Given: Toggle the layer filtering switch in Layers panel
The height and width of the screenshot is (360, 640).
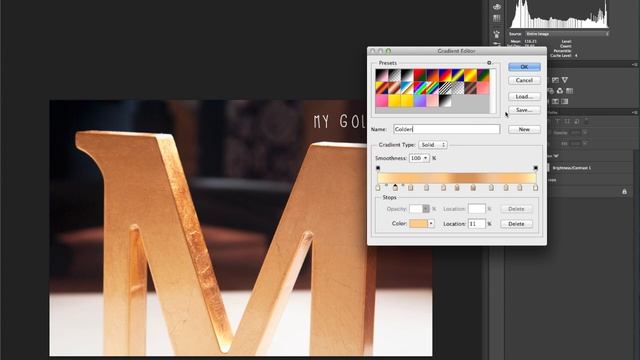Looking at the screenshot, I should click(587, 121).
